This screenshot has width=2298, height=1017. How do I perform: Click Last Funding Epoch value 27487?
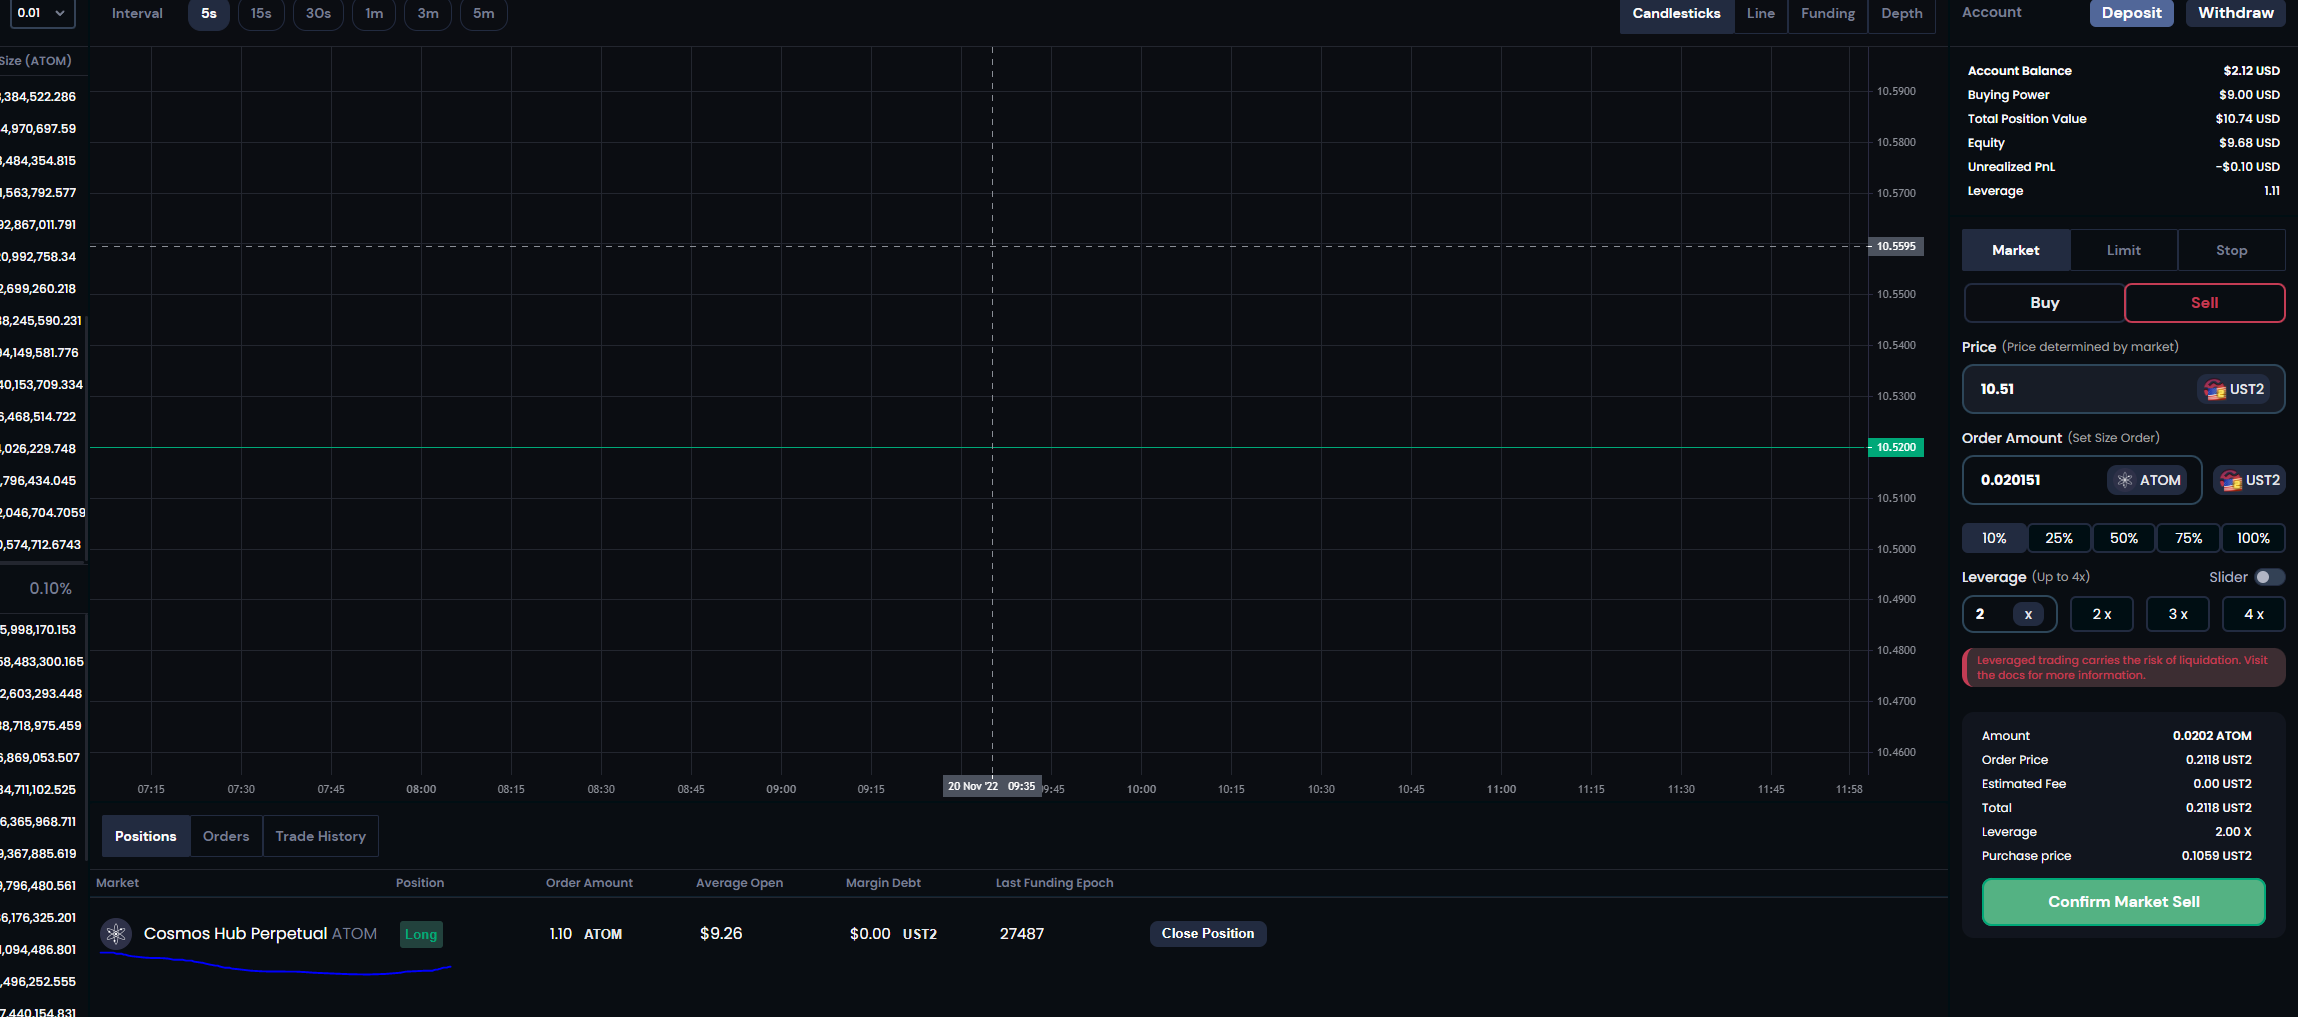click(x=1022, y=933)
